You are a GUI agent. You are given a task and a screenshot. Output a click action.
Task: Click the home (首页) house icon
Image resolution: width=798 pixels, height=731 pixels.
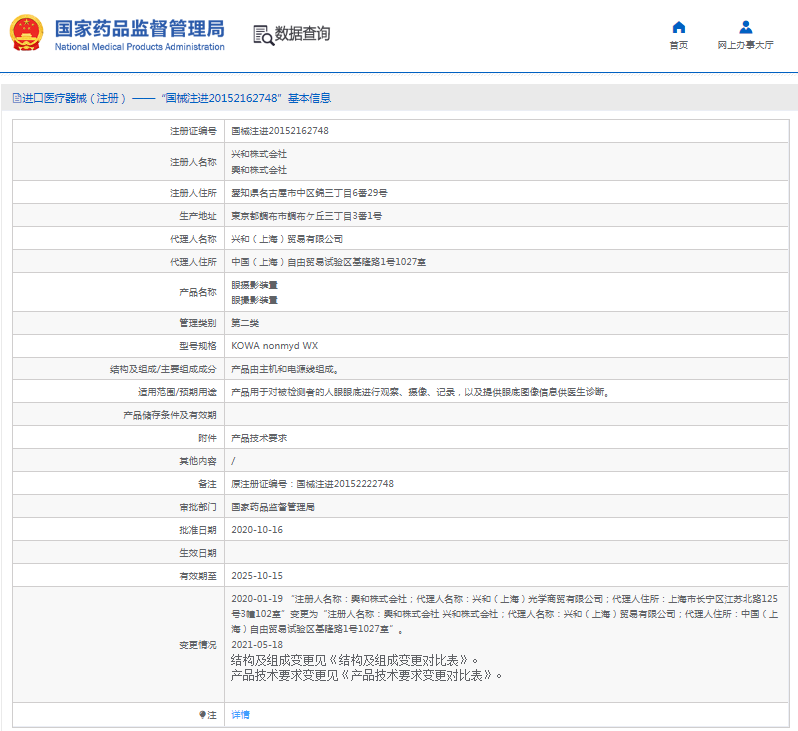coord(678,27)
